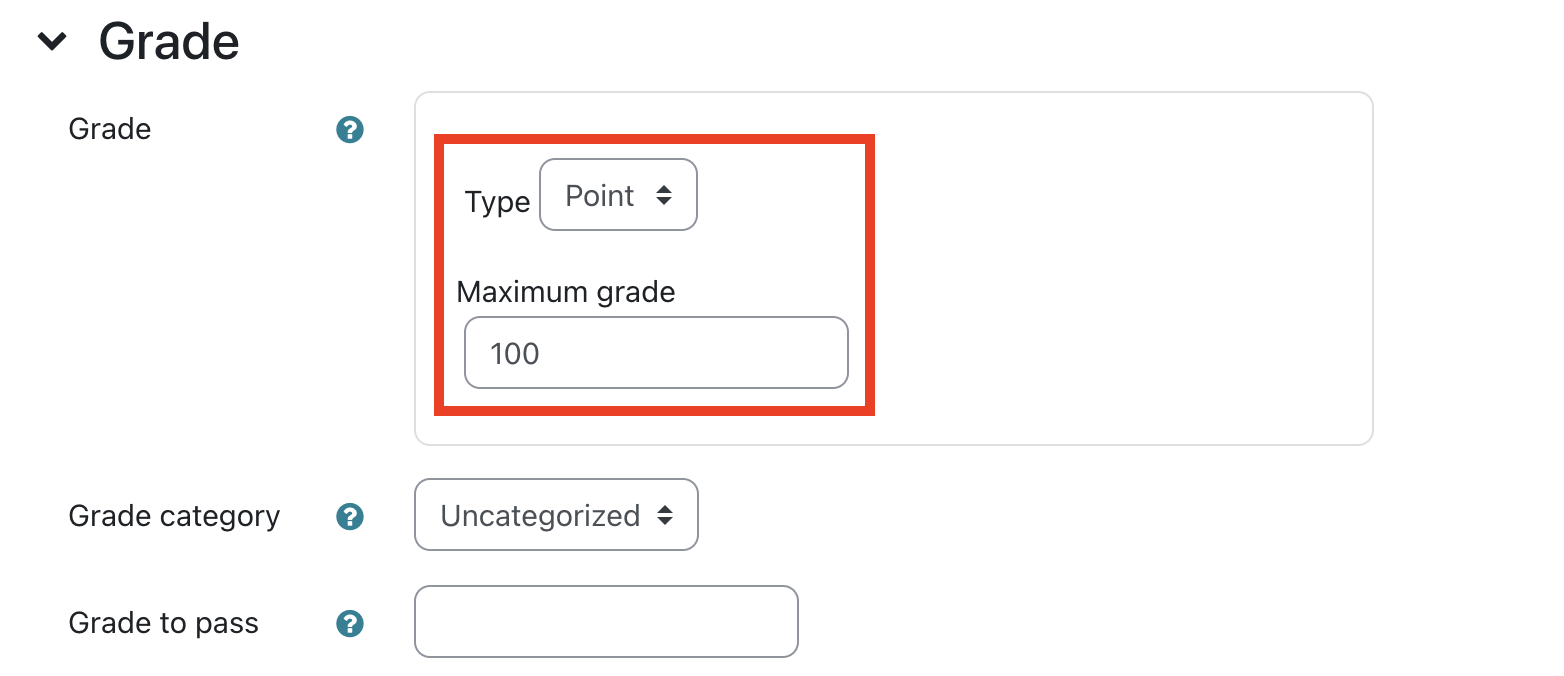
Task: Open help for Grade category
Action: [x=350, y=517]
